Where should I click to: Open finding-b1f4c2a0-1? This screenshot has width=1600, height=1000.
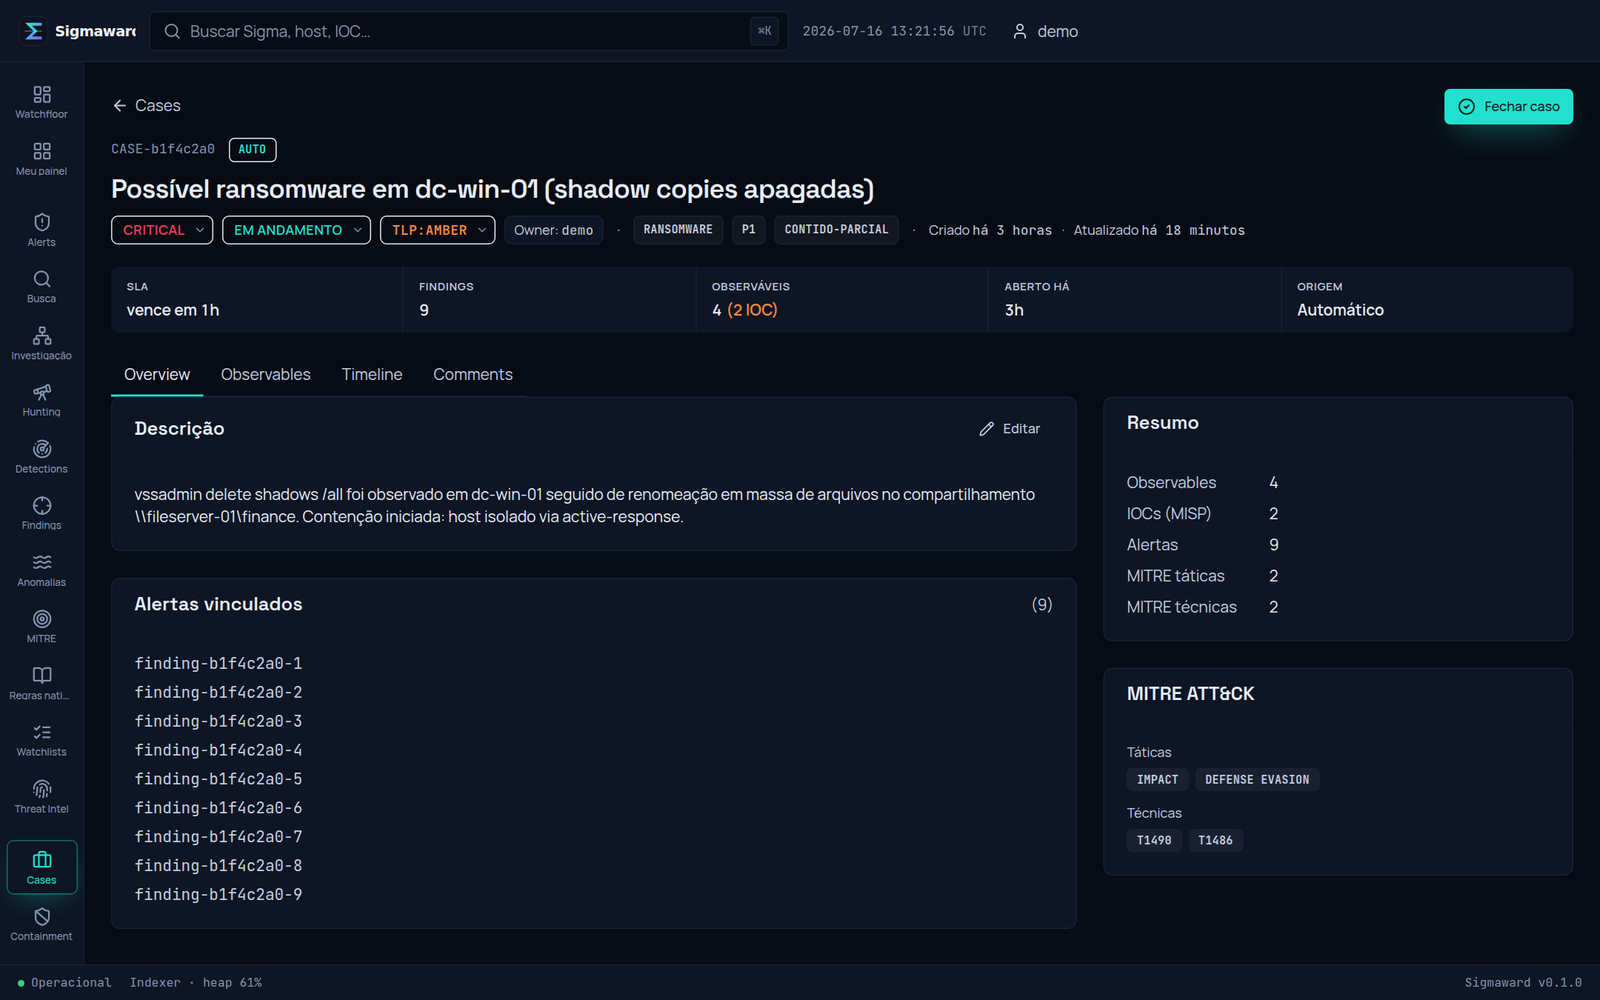pyautogui.click(x=219, y=664)
